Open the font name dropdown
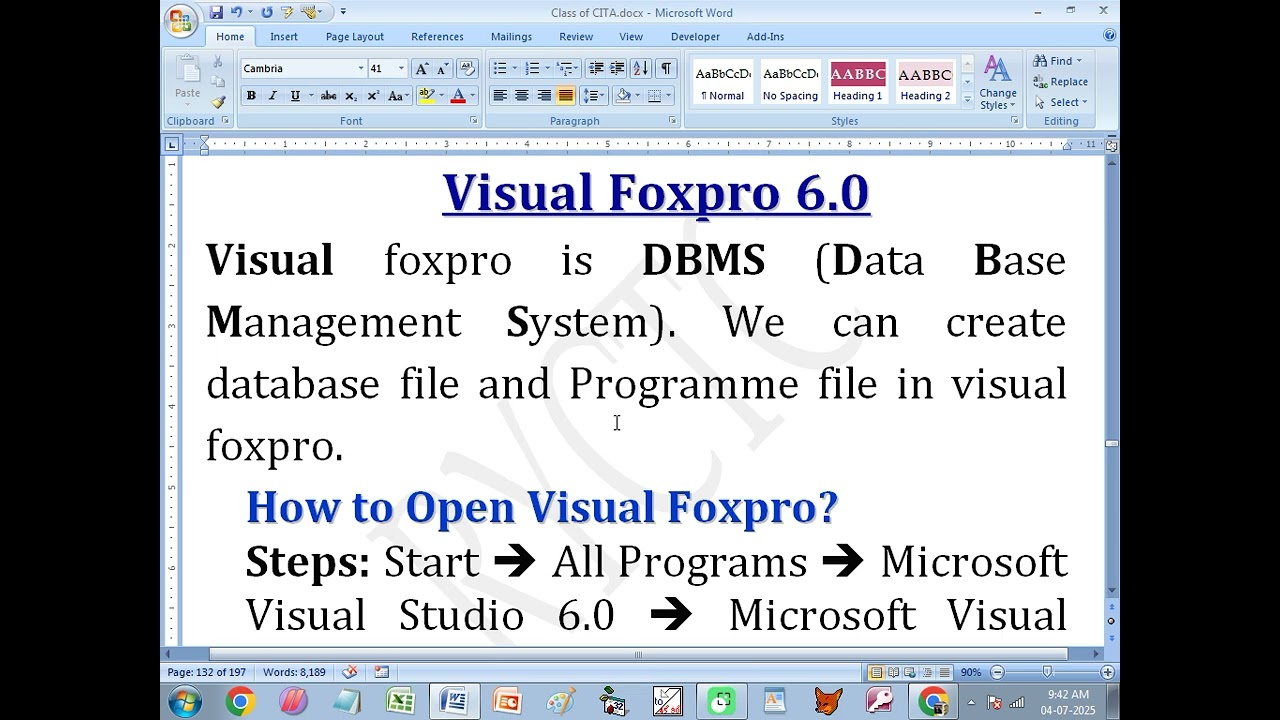This screenshot has height=720, width=1280. (x=360, y=68)
